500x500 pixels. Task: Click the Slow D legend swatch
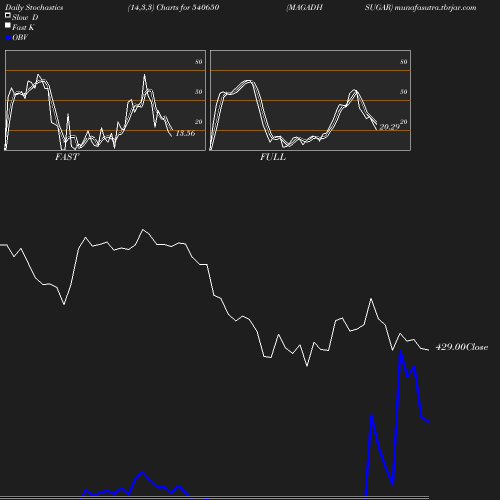pos(8,15)
